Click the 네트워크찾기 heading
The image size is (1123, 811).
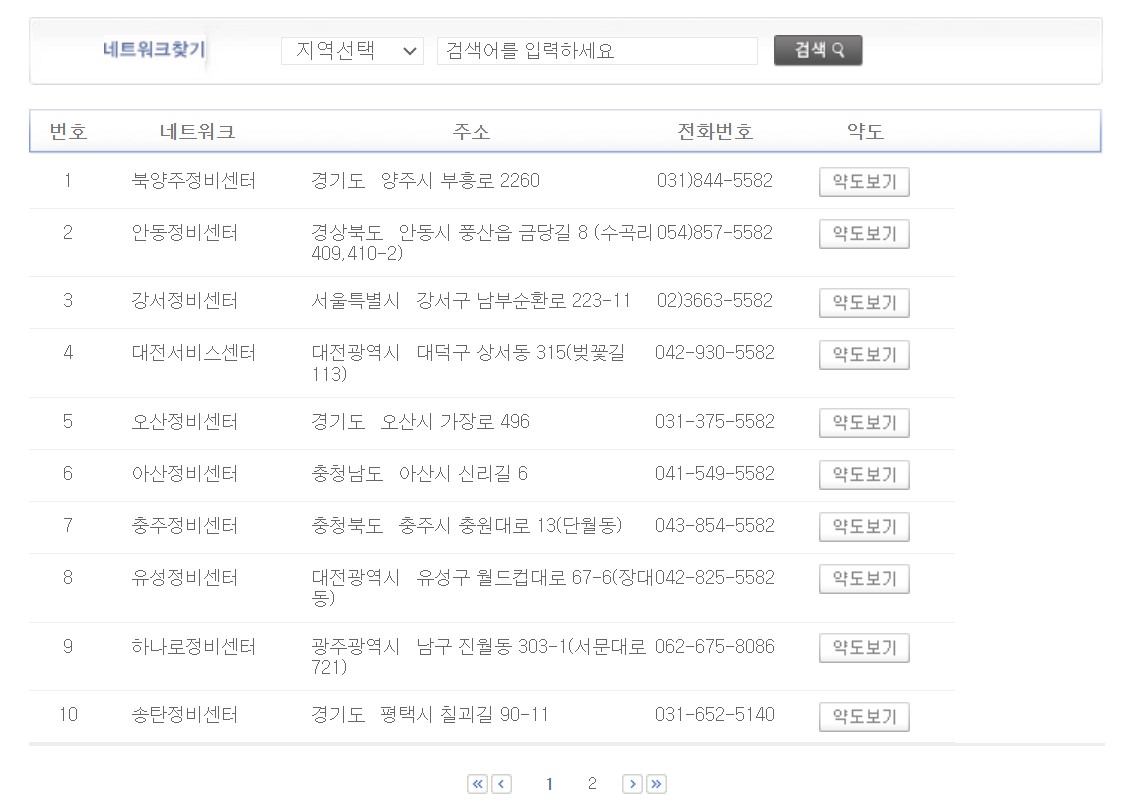[154, 49]
